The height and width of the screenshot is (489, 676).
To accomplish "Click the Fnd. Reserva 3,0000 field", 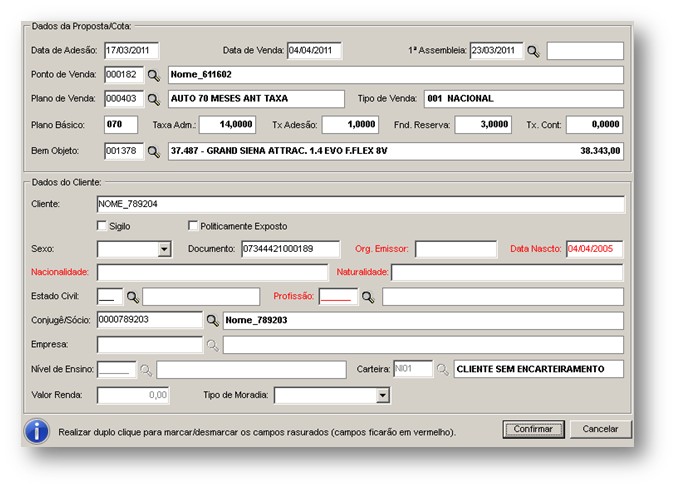I will pos(483,125).
